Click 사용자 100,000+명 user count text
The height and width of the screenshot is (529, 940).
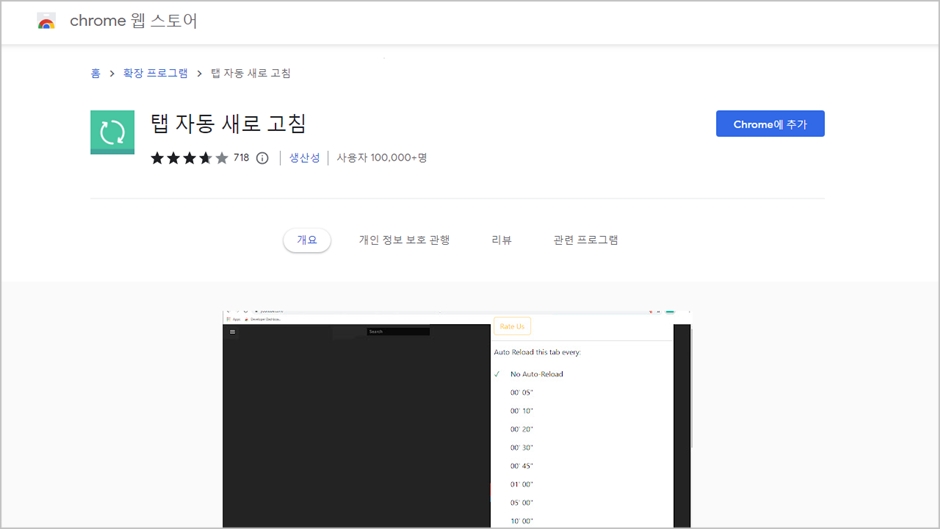coord(381,158)
